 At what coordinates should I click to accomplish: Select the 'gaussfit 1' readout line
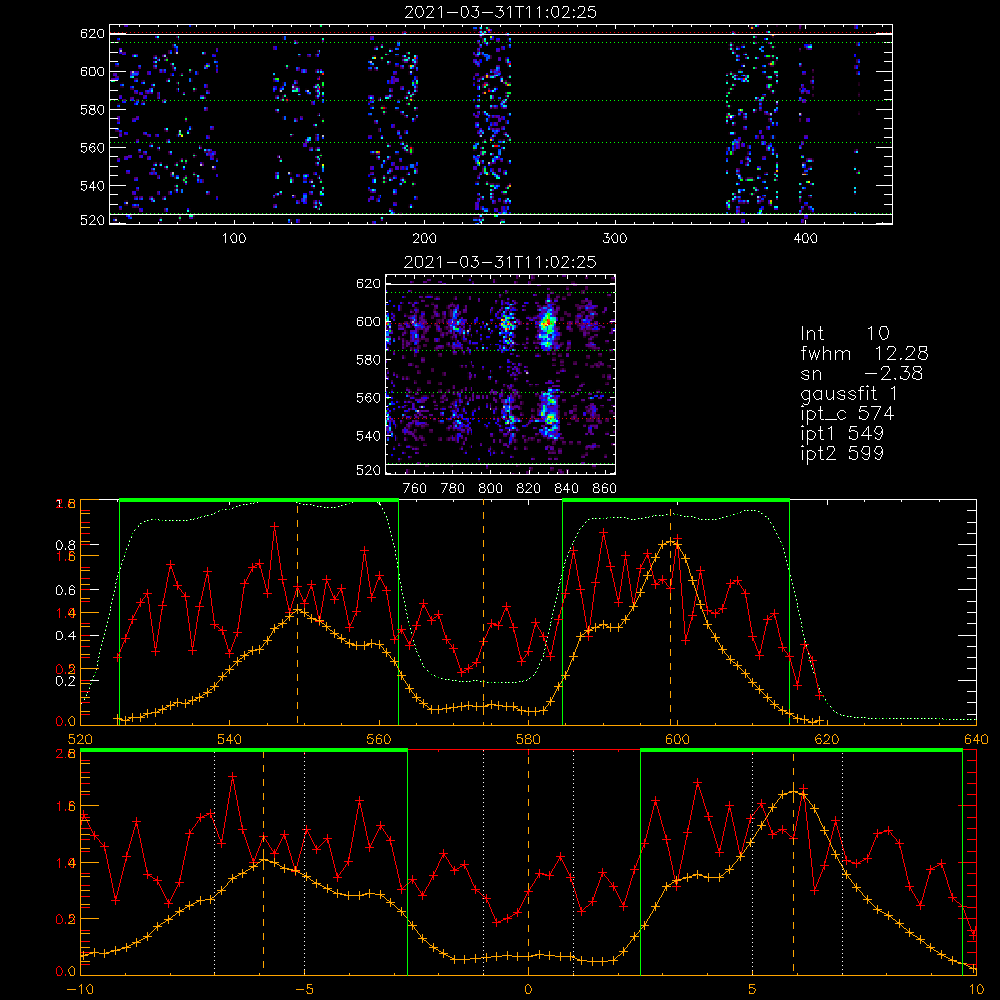(849, 394)
